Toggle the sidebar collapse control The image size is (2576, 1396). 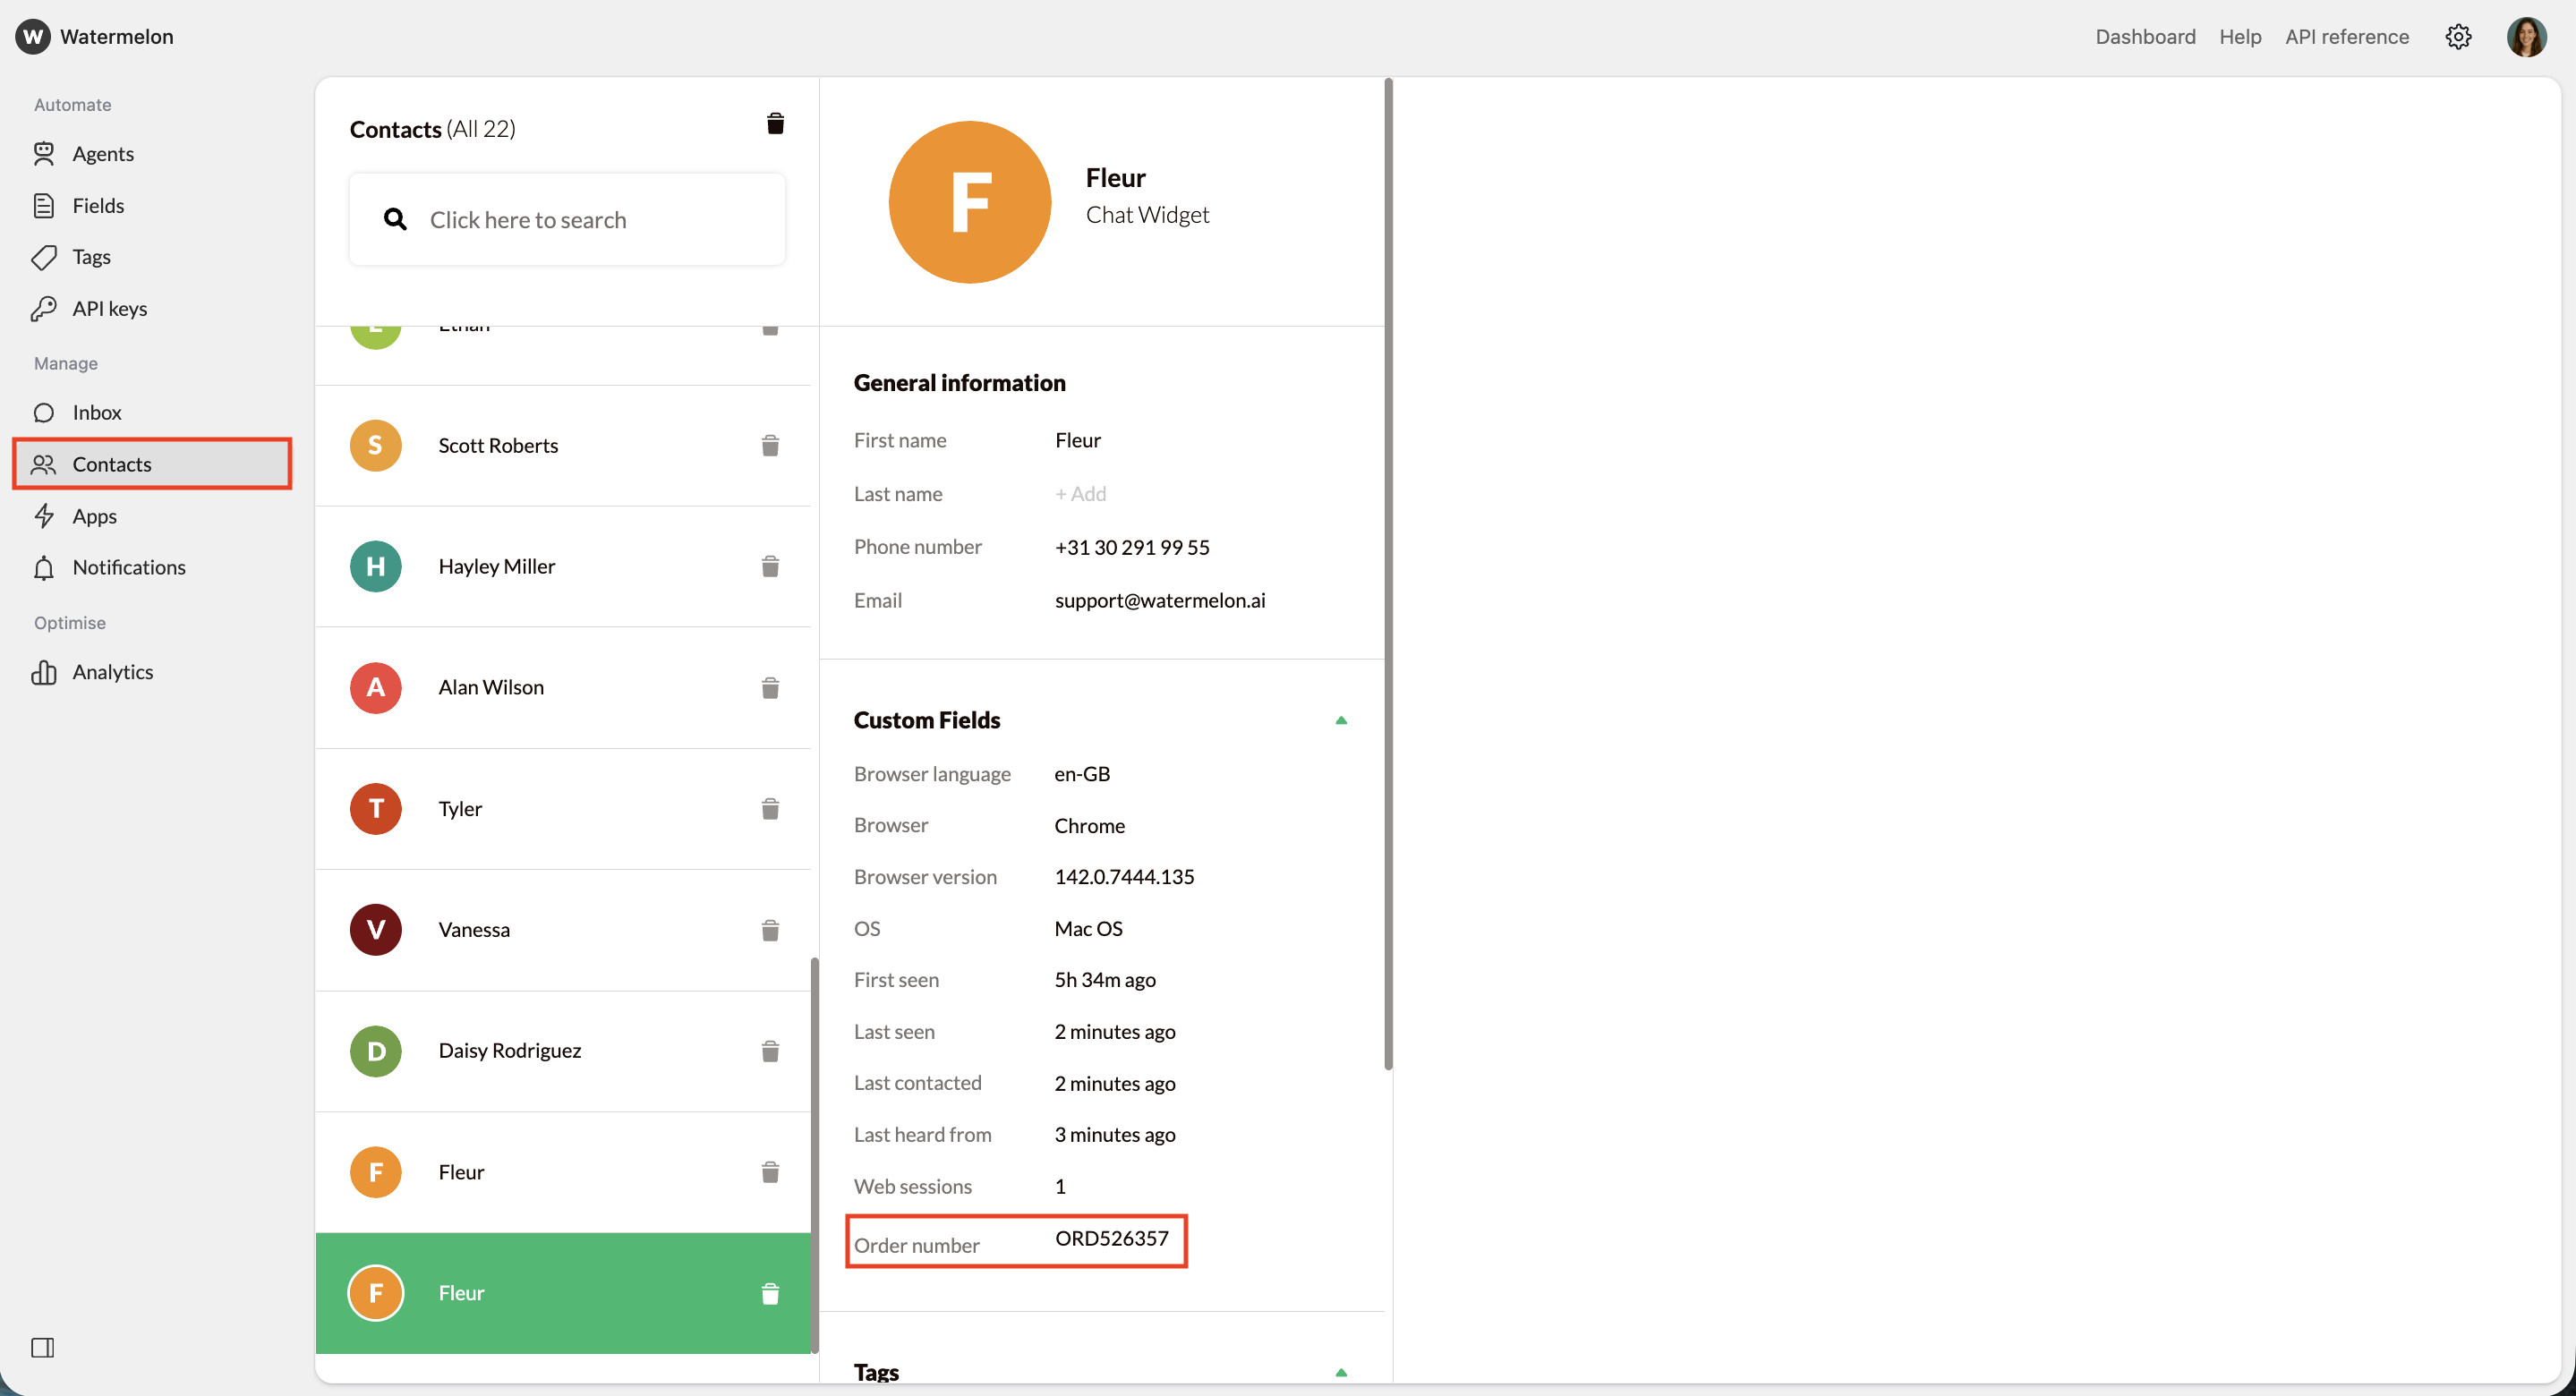[43, 1348]
